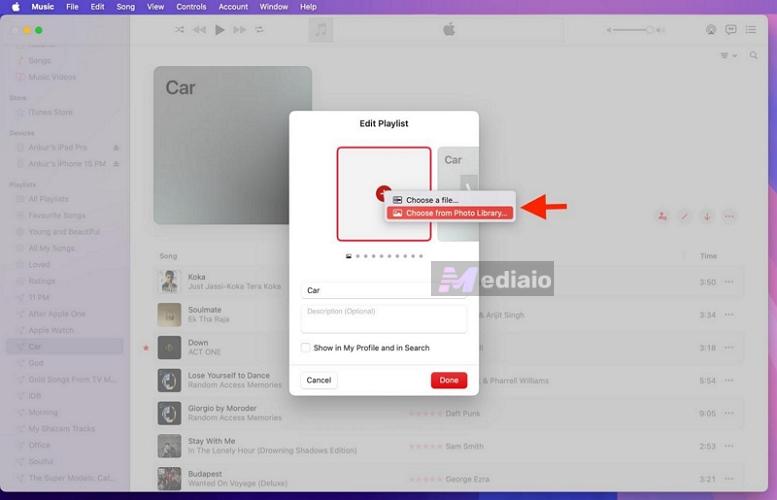The image size is (777, 500).
Task: Click Cancel in Edit Playlist dialog
Action: point(319,380)
